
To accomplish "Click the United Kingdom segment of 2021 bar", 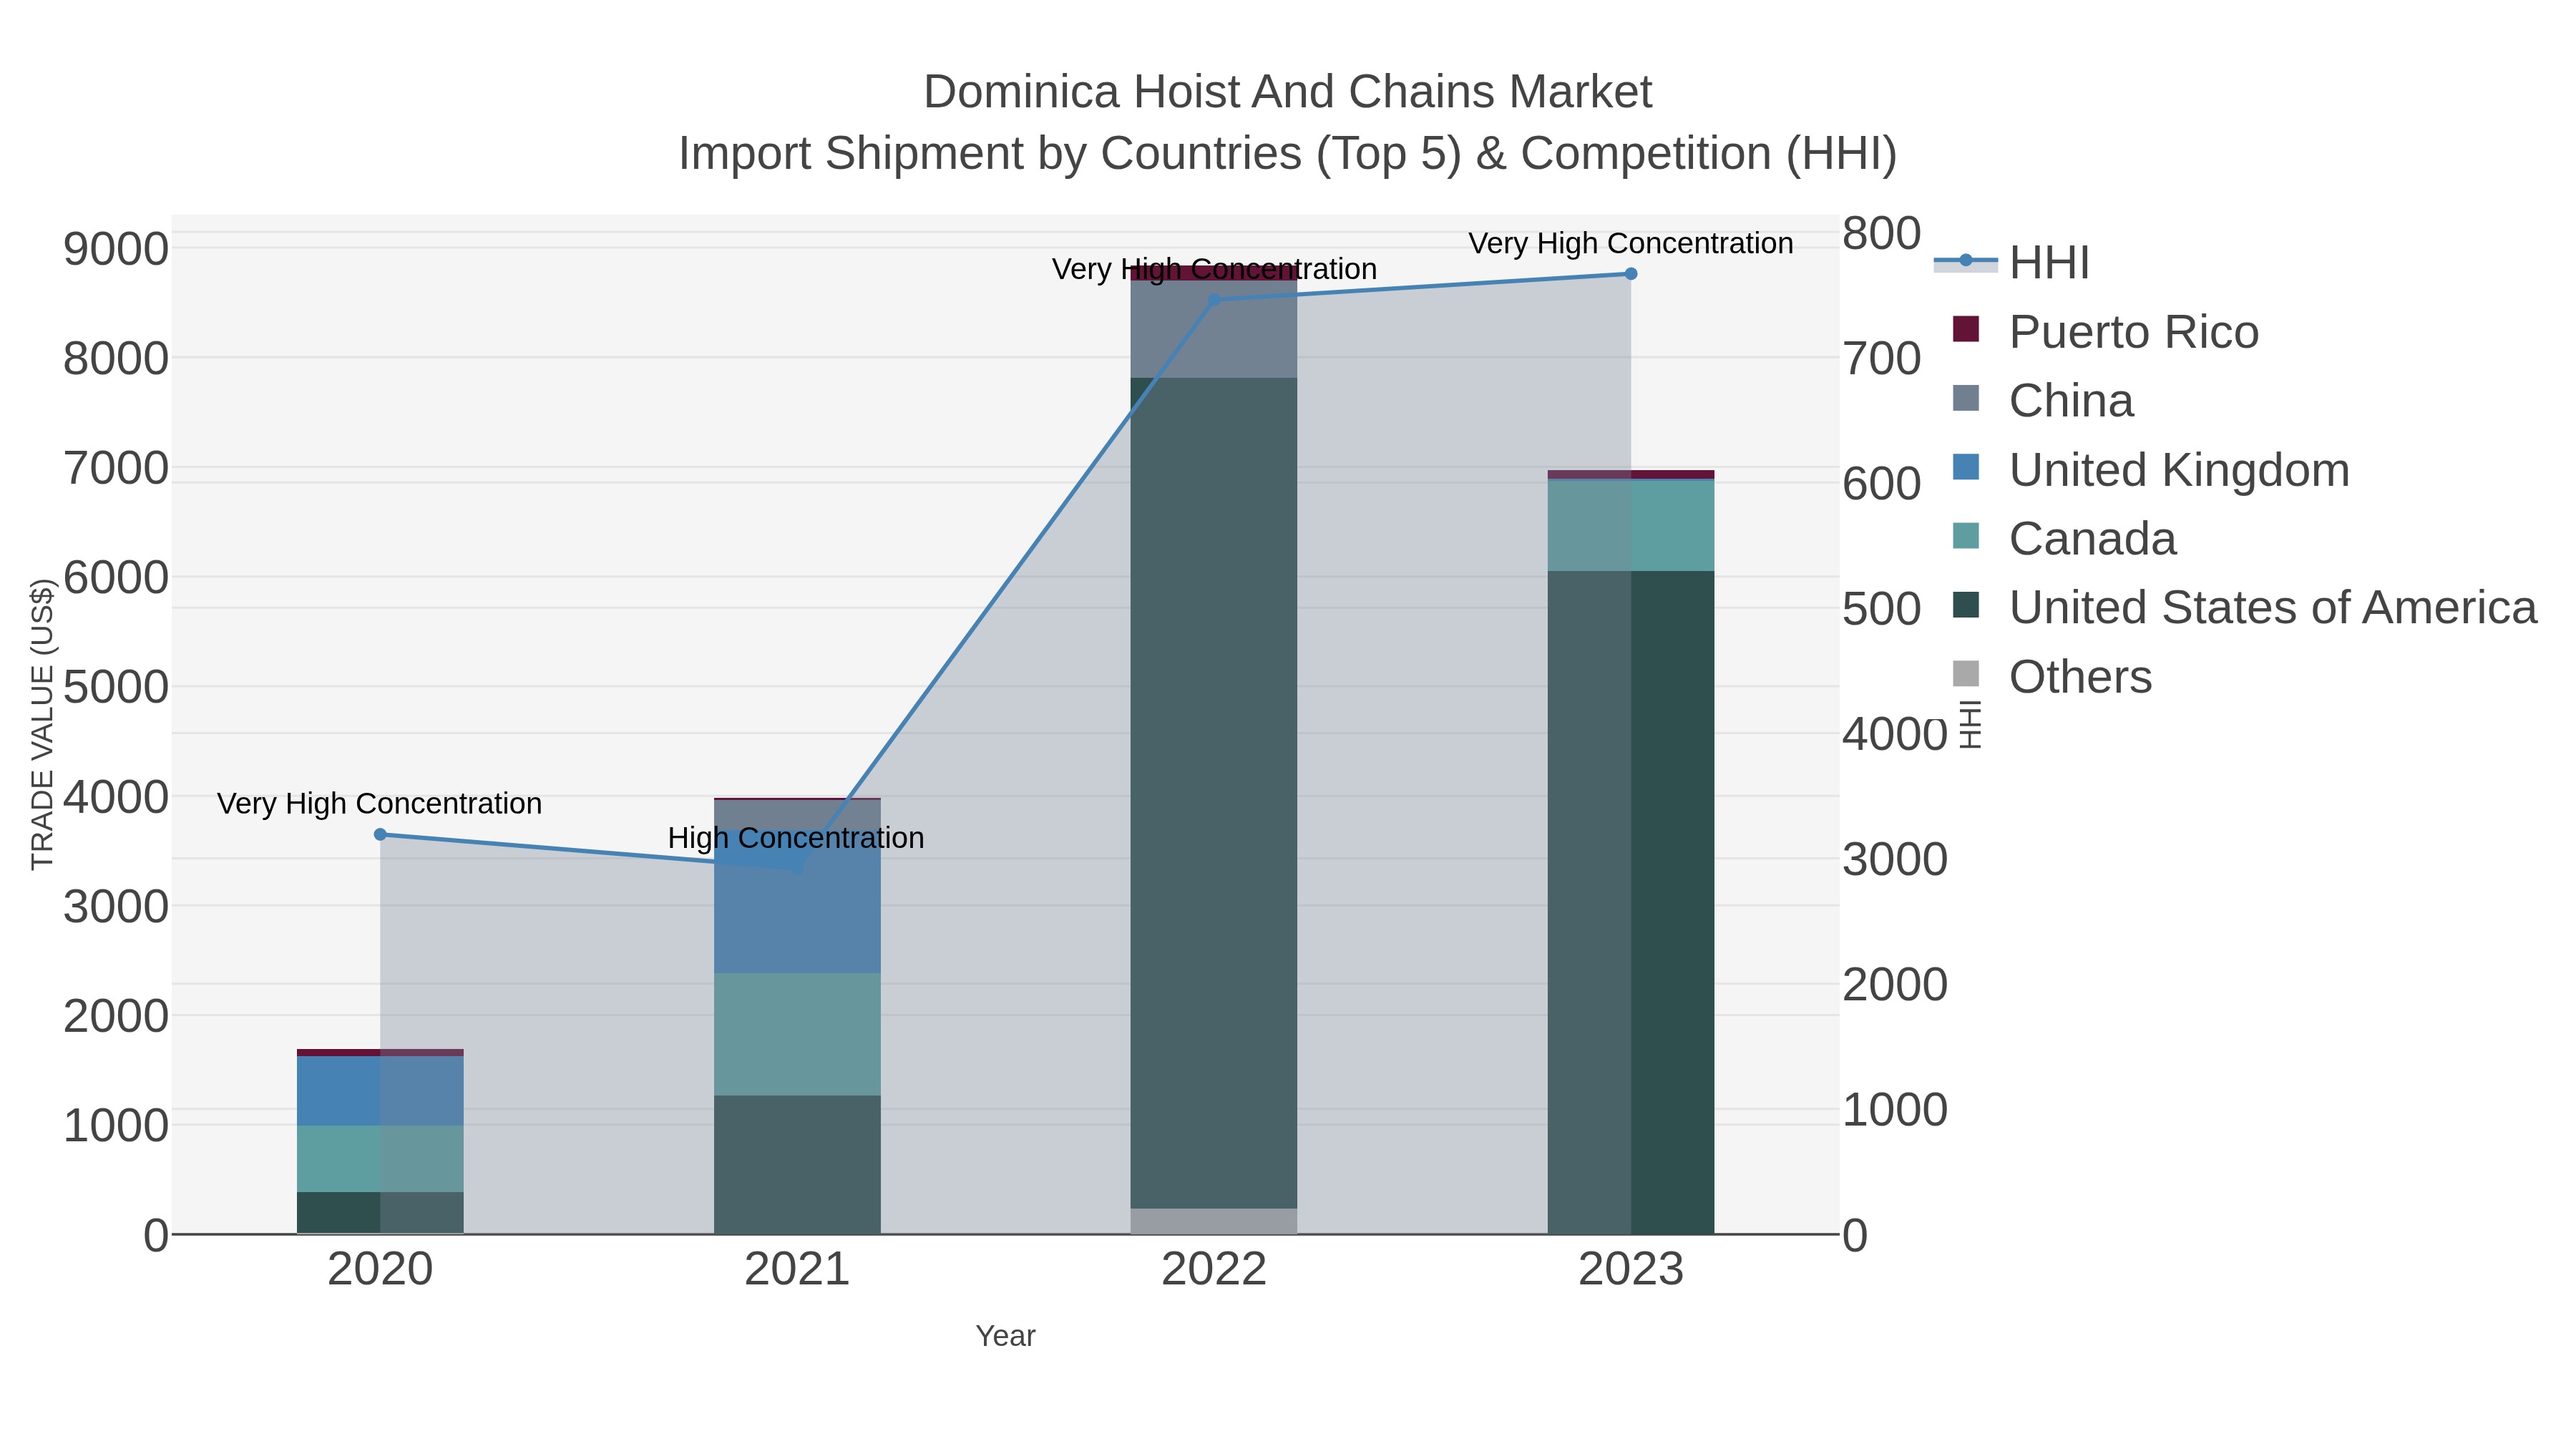I will (x=797, y=901).
